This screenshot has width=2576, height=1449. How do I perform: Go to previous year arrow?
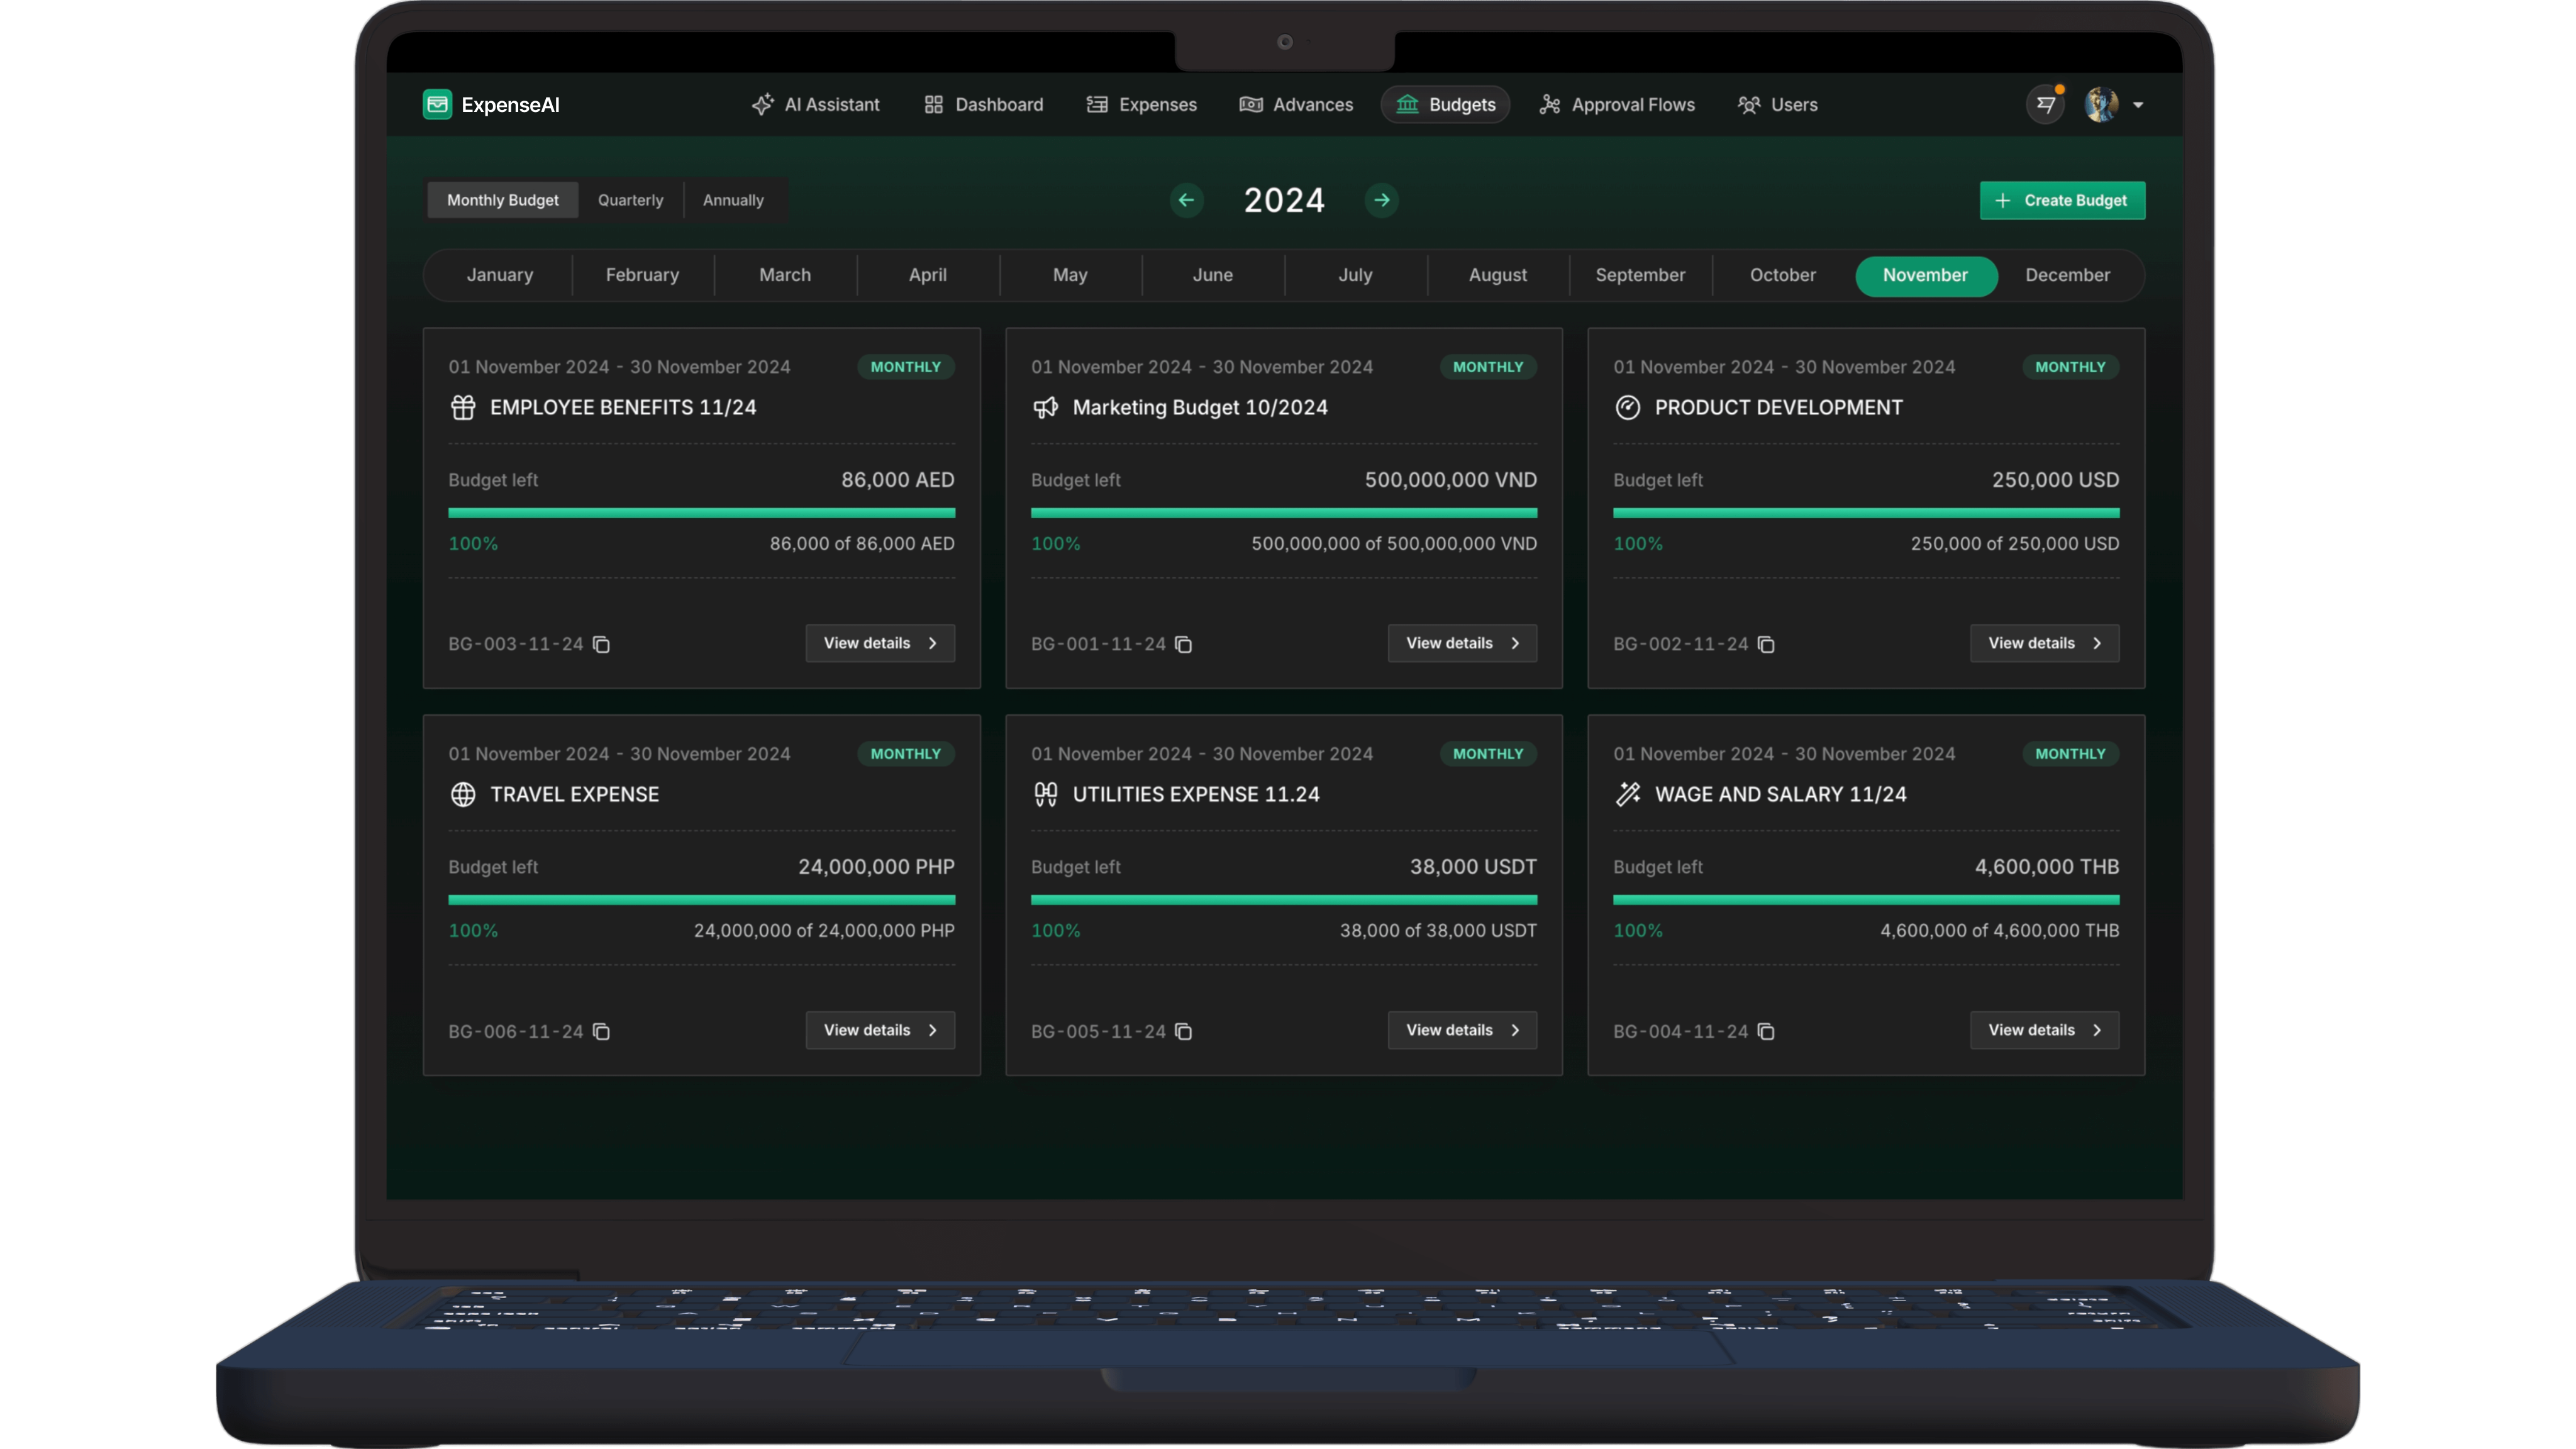point(1186,200)
